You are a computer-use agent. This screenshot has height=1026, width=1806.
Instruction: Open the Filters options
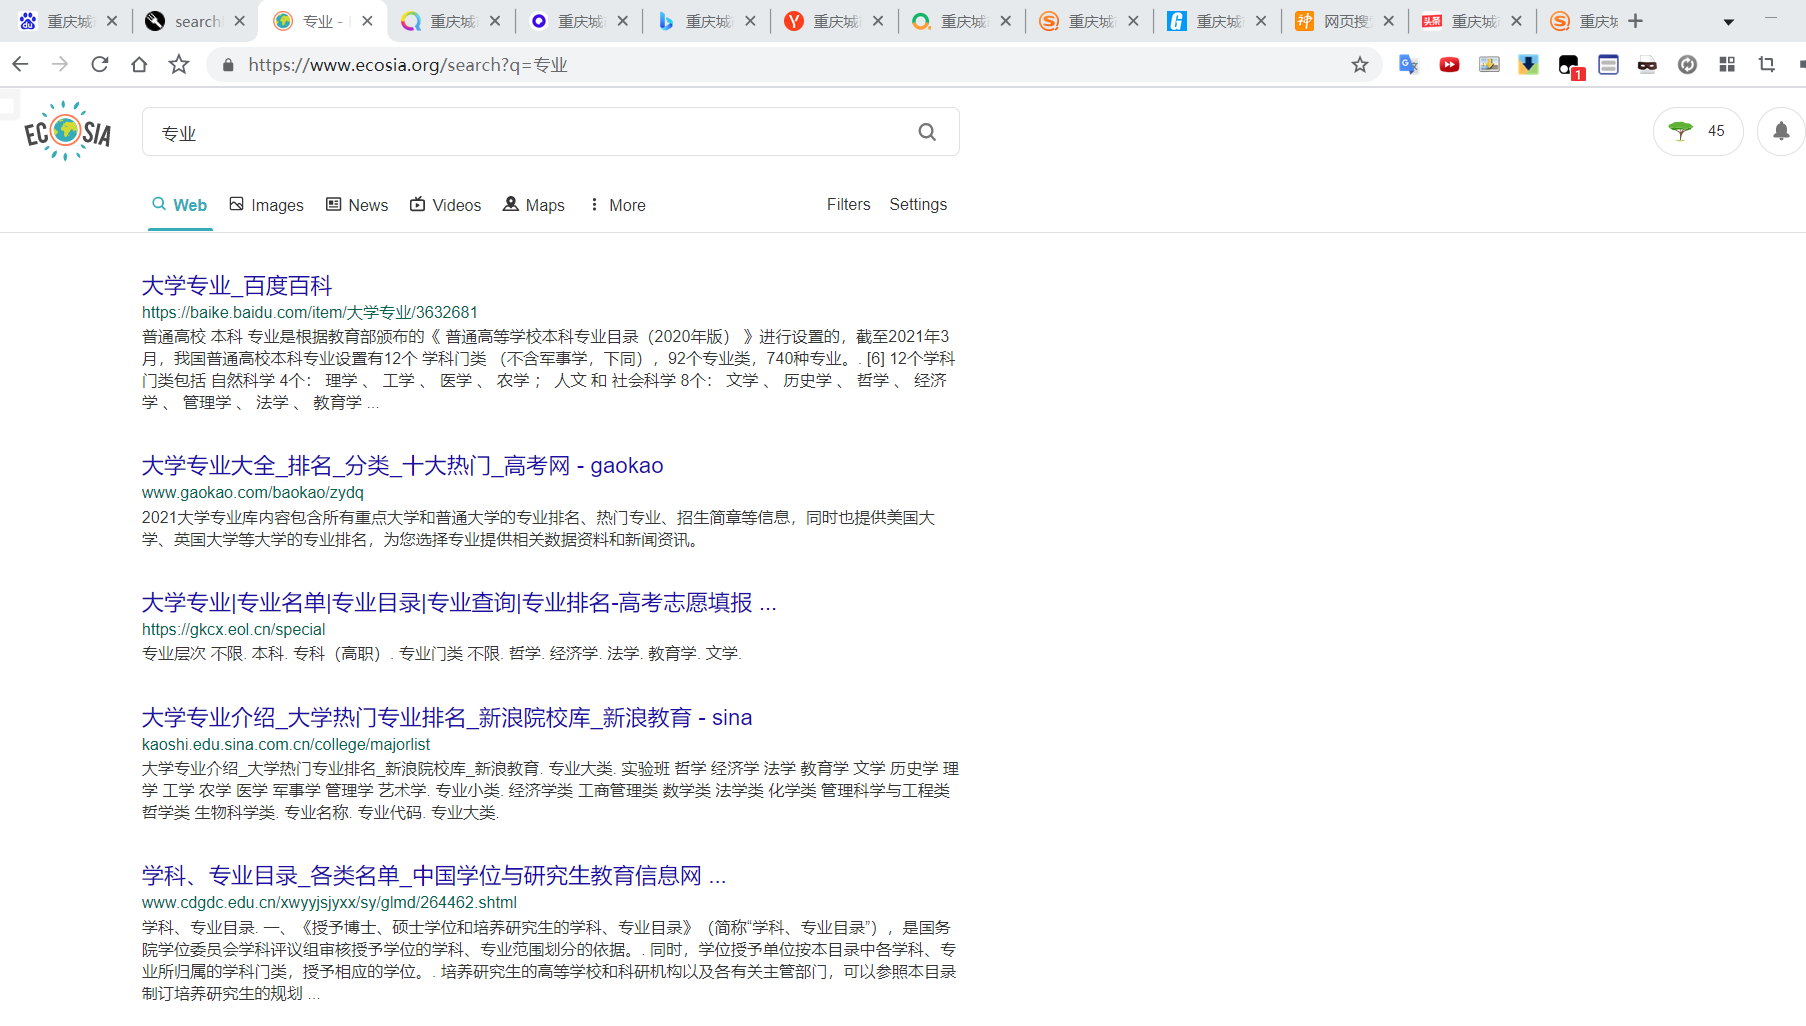[848, 204]
